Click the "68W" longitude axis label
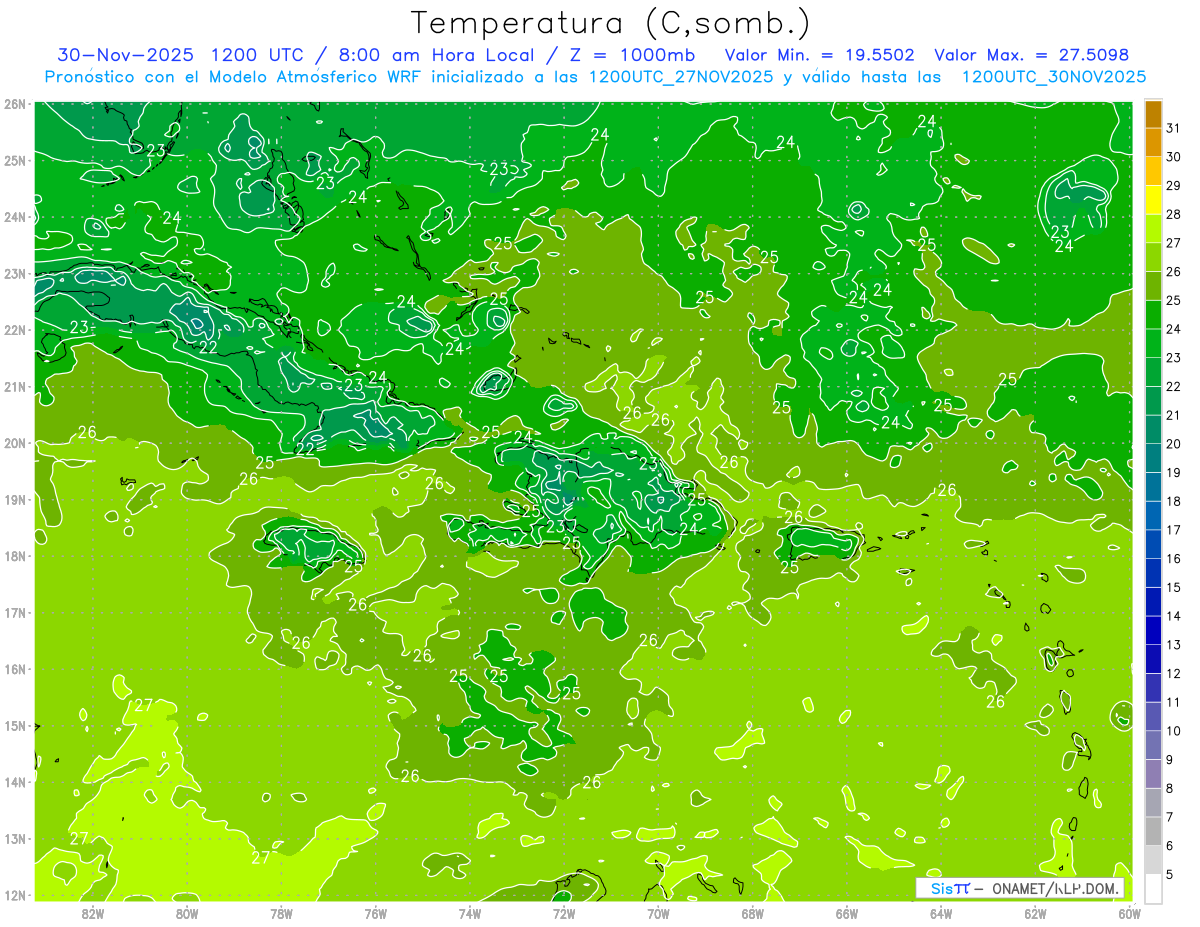1200x927 pixels. point(752,912)
